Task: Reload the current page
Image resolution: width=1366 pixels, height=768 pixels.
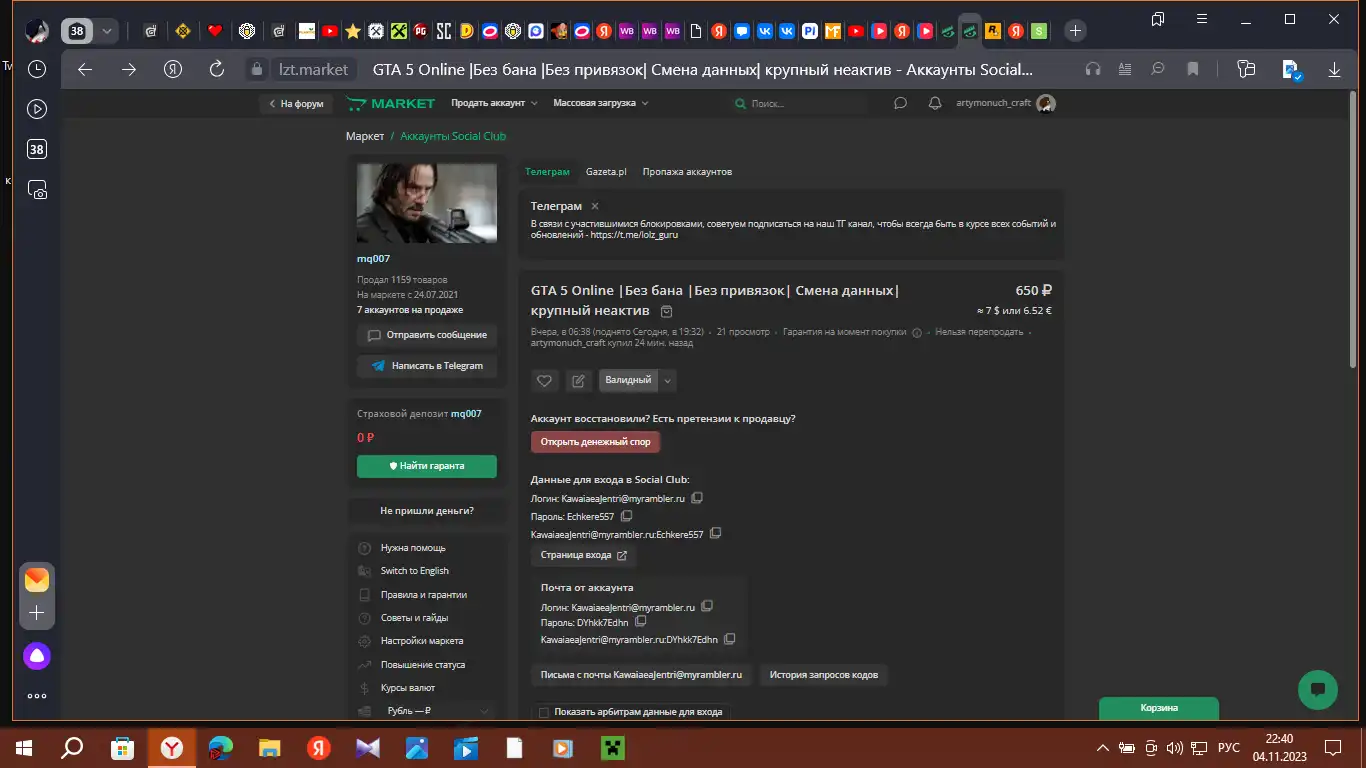Action: [x=217, y=69]
